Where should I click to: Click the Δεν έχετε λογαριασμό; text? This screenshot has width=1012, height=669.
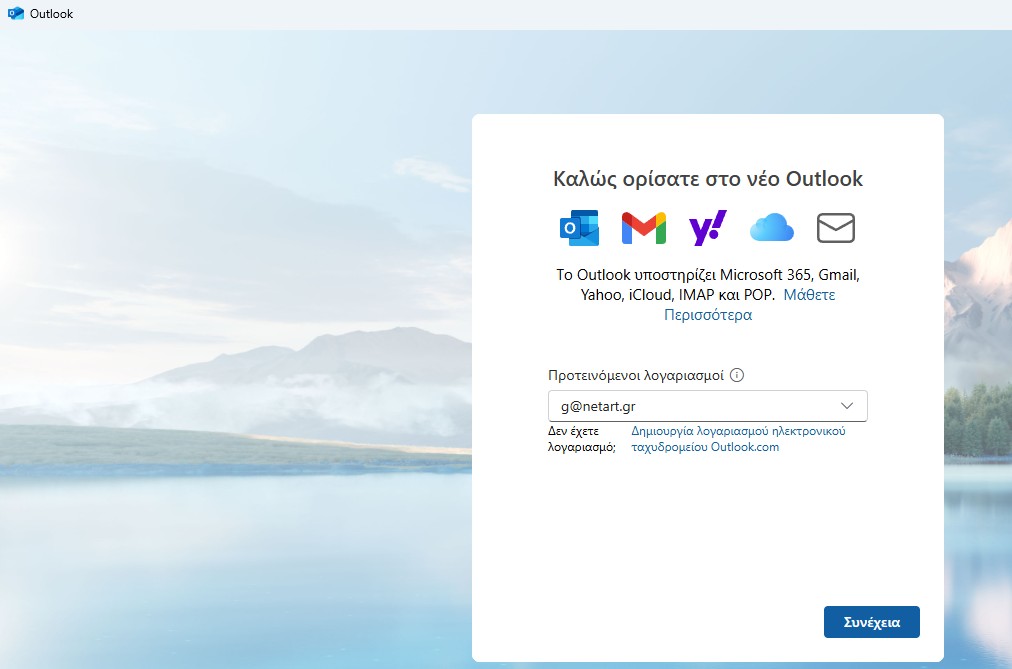tap(582, 439)
